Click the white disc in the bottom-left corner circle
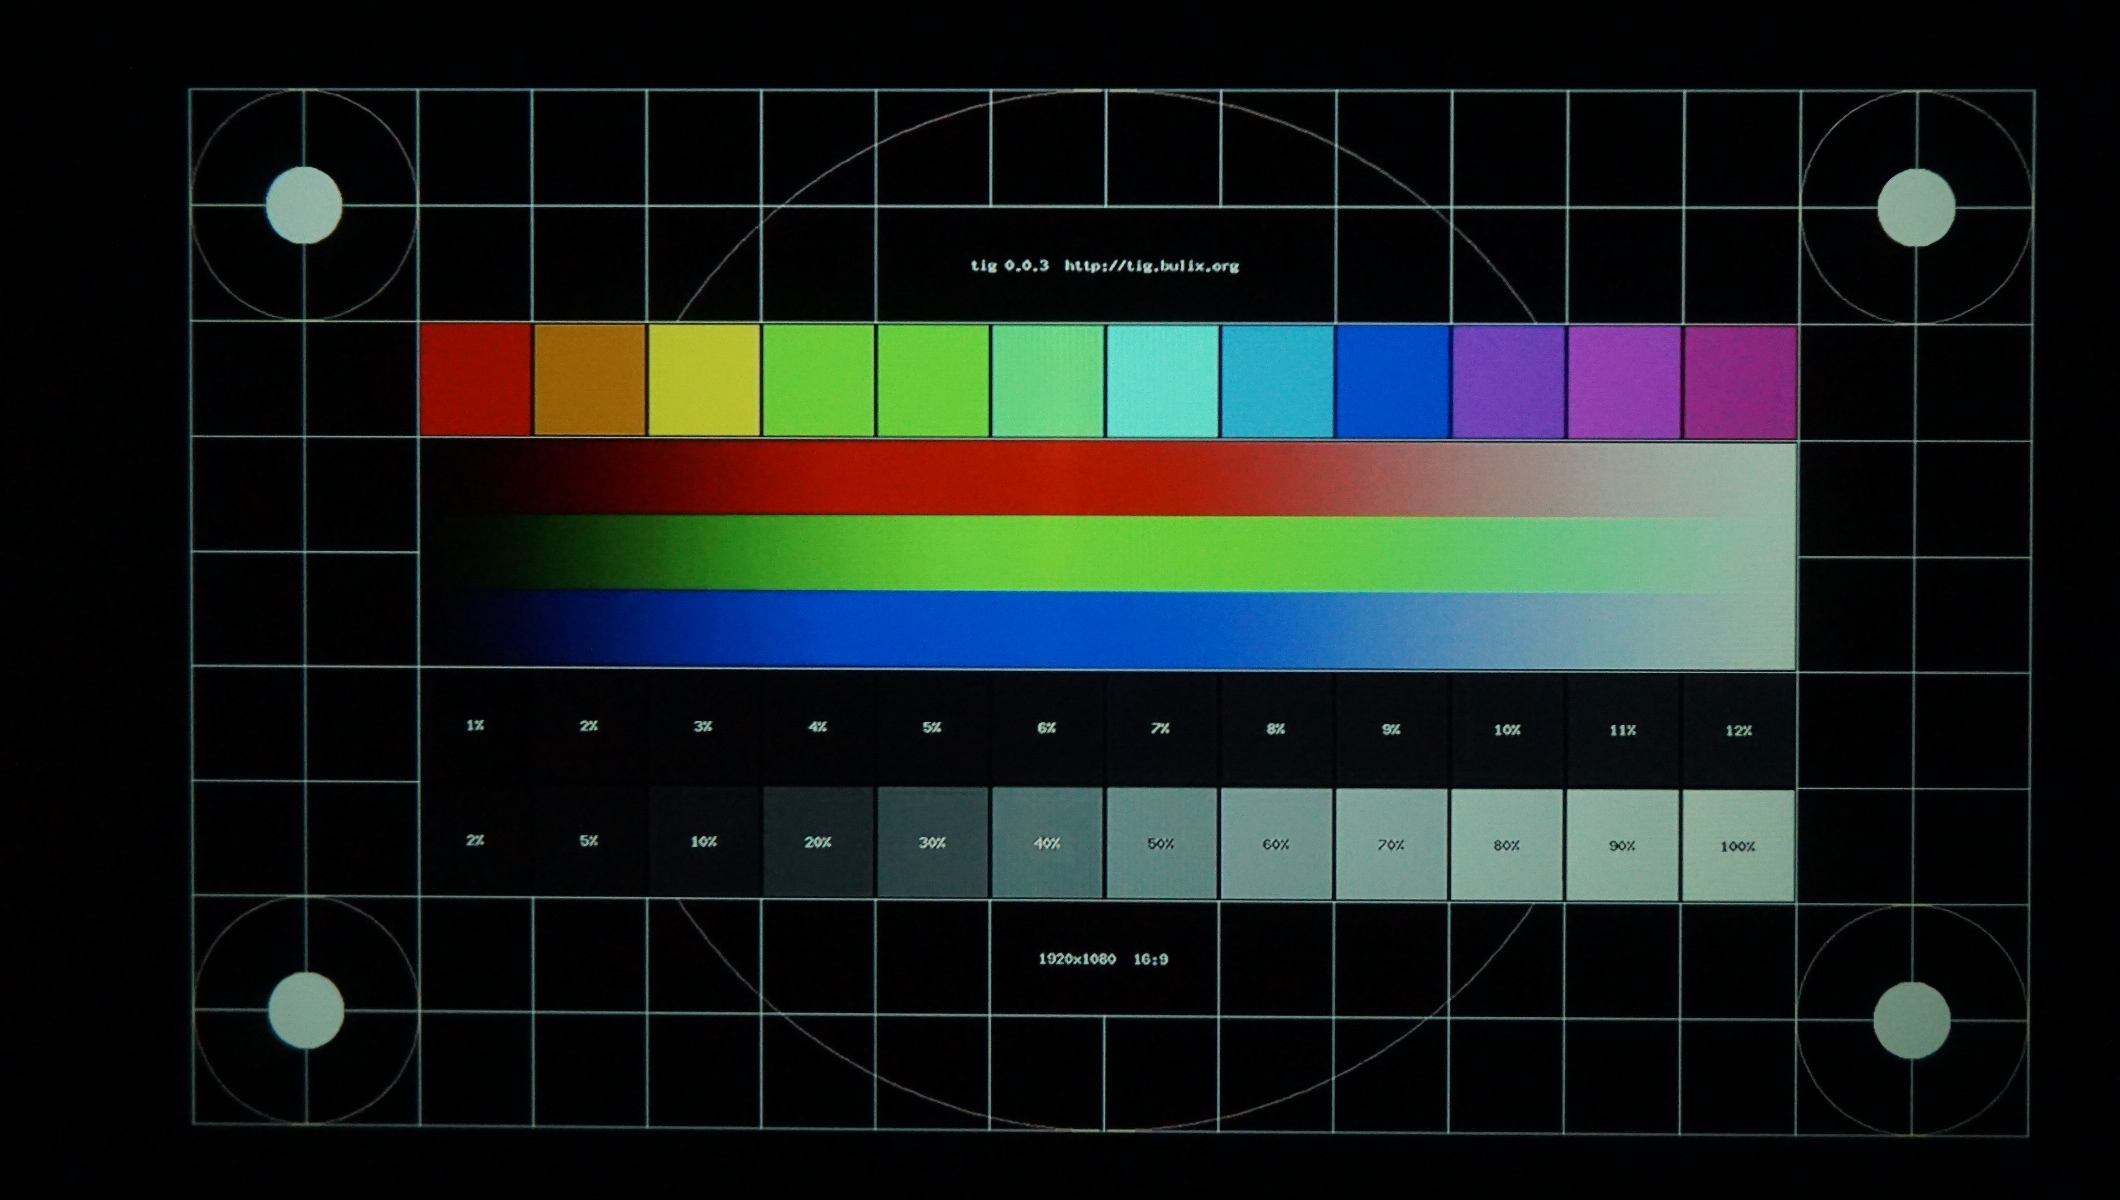The image size is (2120, 1200). (306, 1010)
